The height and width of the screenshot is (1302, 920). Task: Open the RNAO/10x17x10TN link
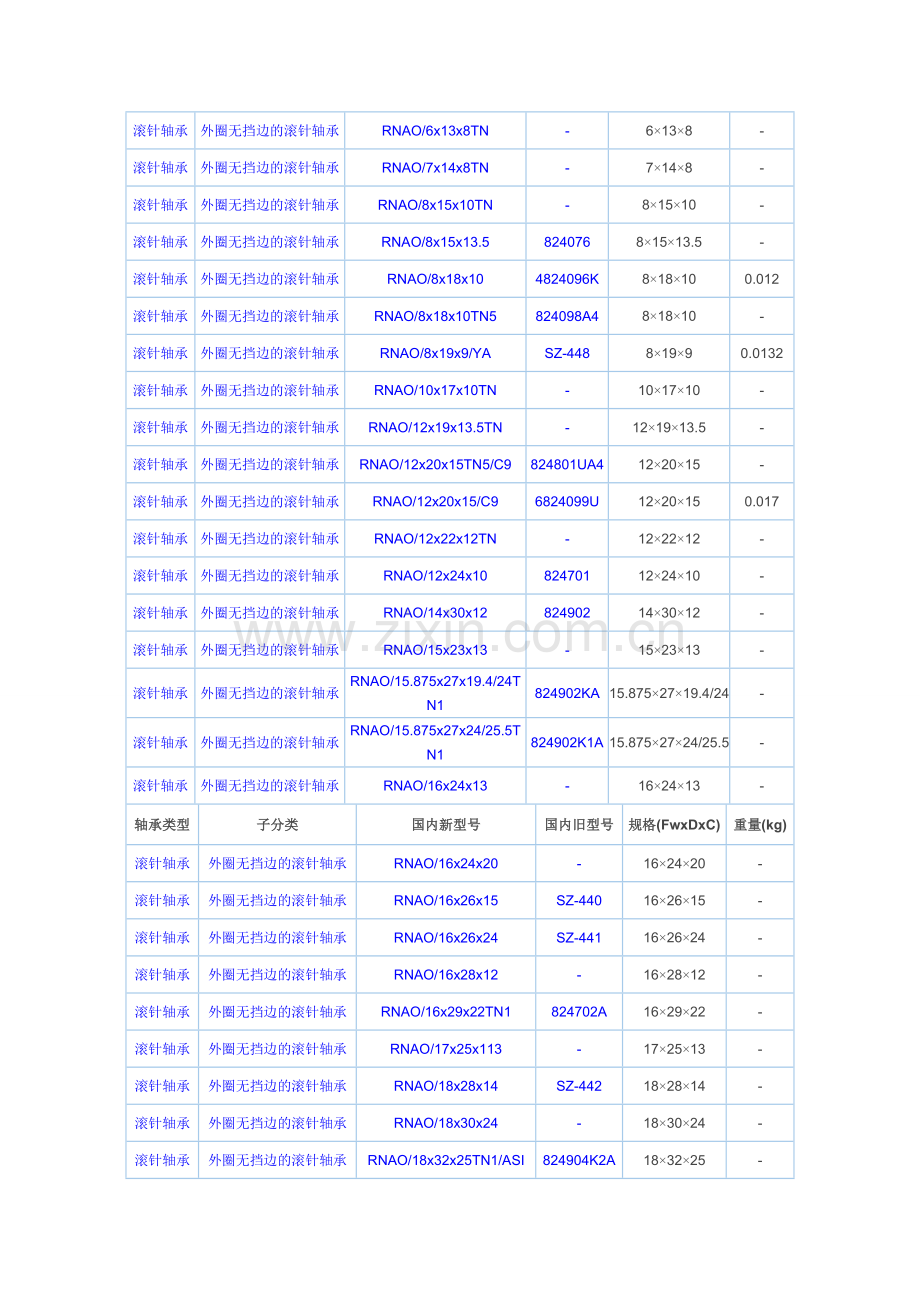435,390
